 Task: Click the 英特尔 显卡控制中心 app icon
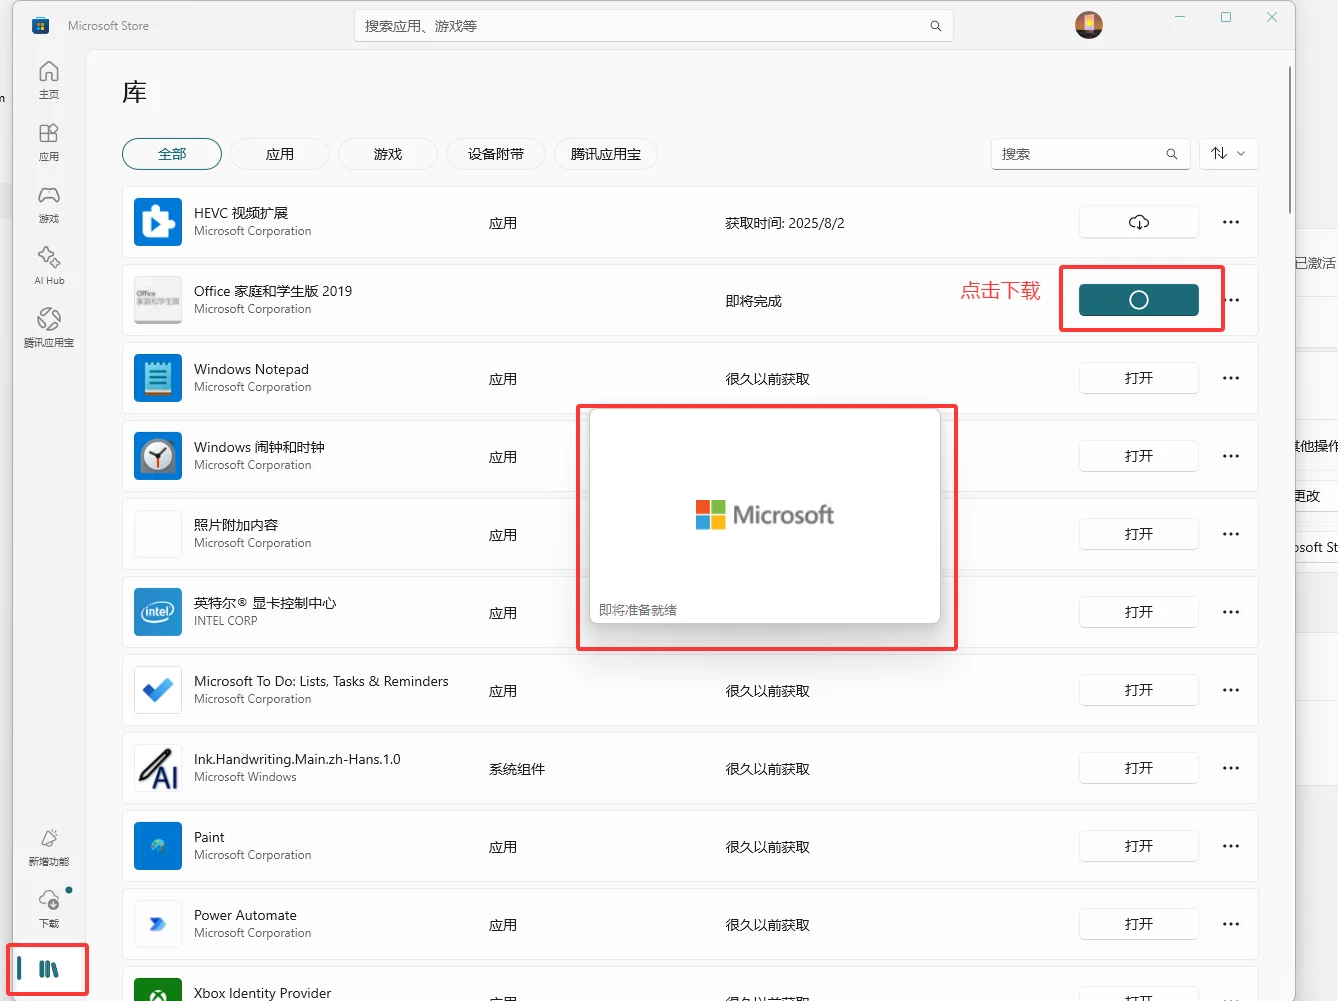point(158,612)
